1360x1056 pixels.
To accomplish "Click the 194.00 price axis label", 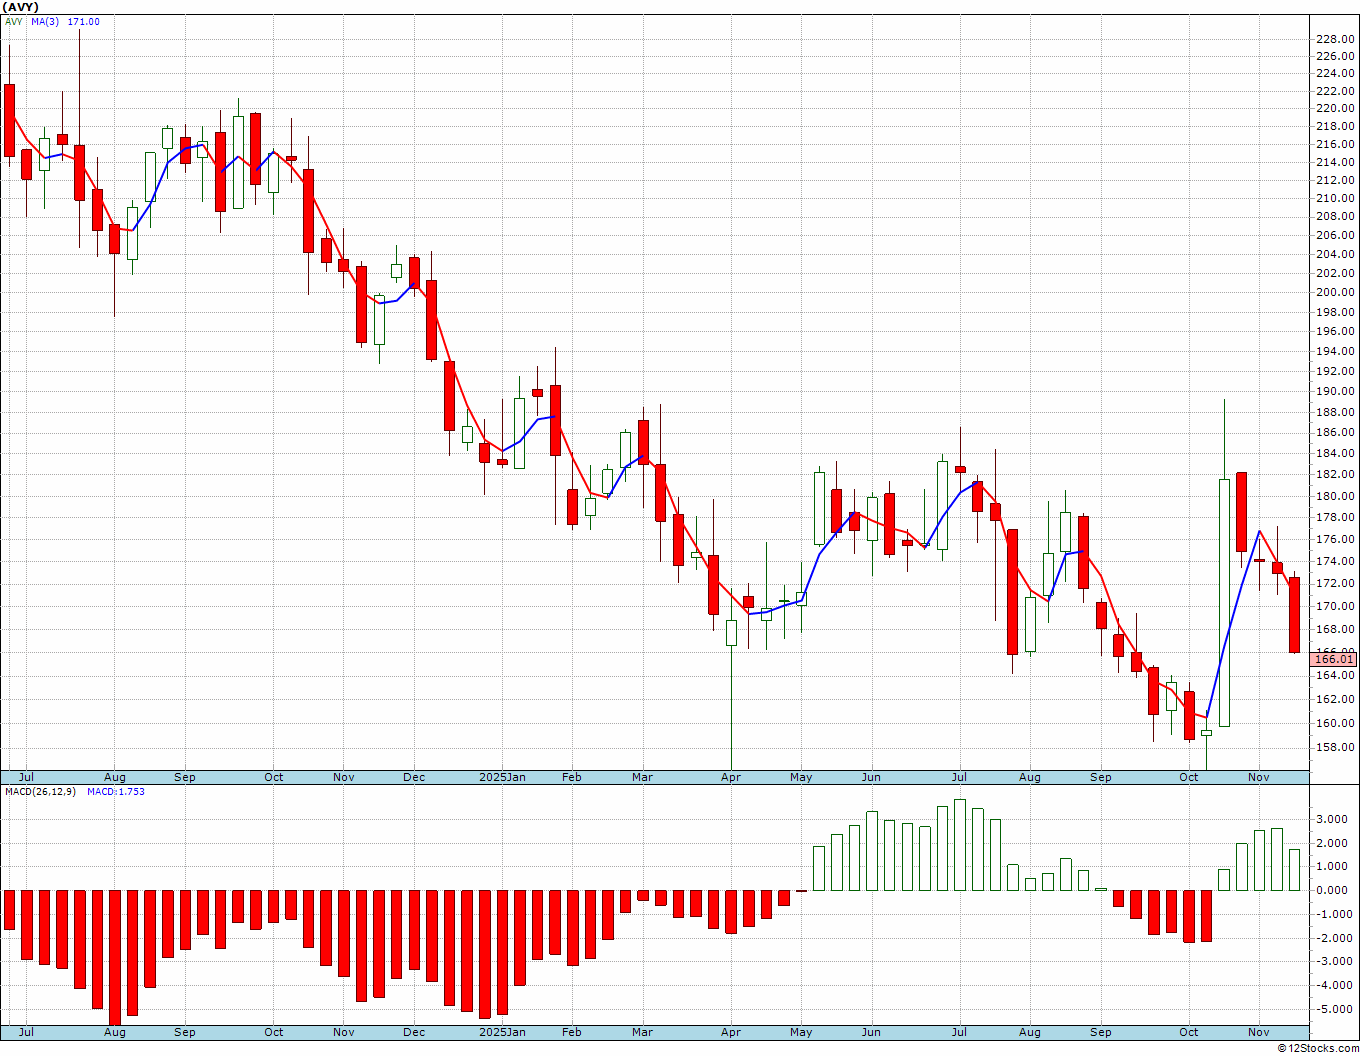I will pos(1335,351).
